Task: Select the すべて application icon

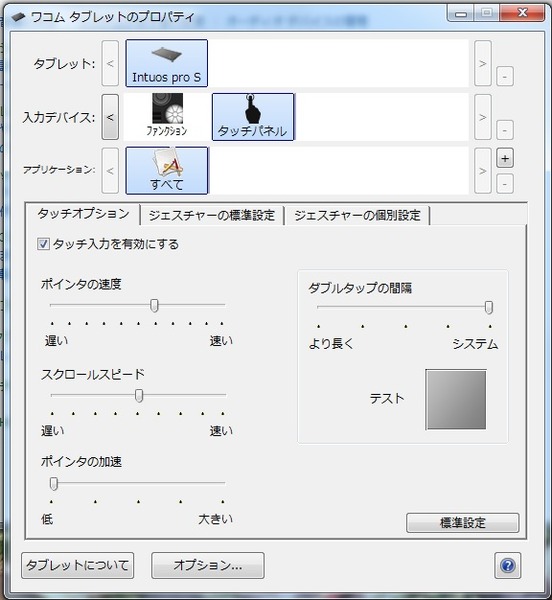Action: (167, 171)
